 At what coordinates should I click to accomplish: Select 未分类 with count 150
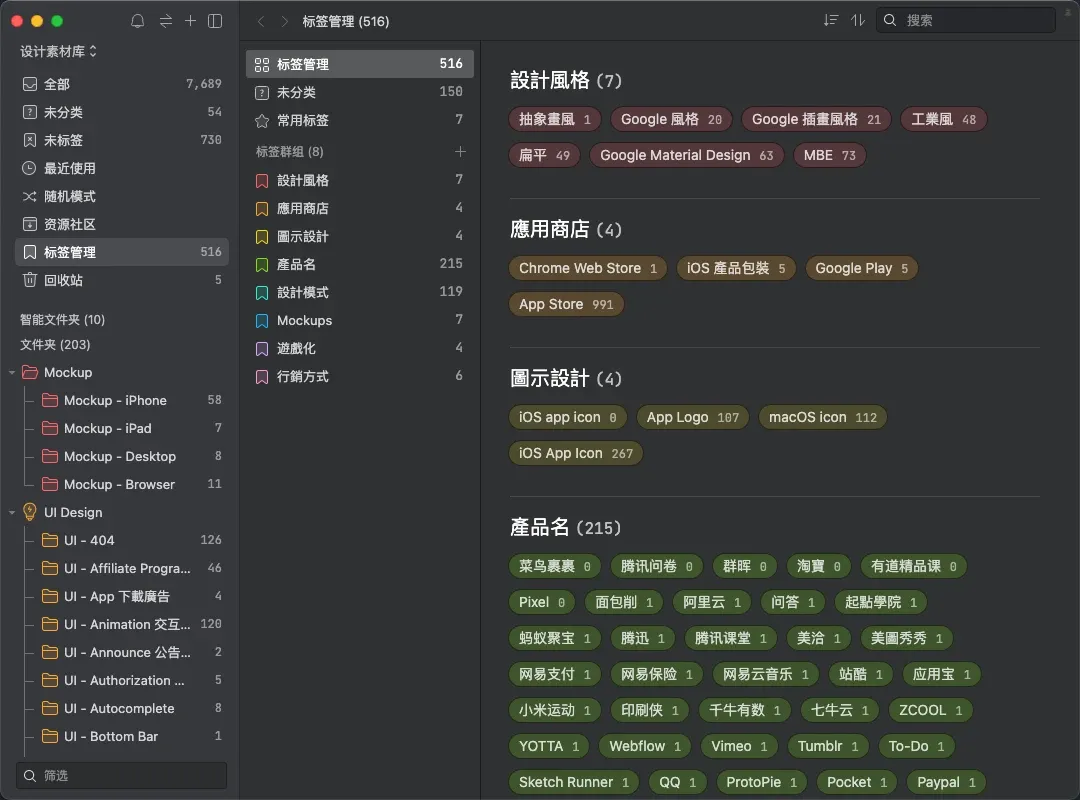tap(360, 92)
